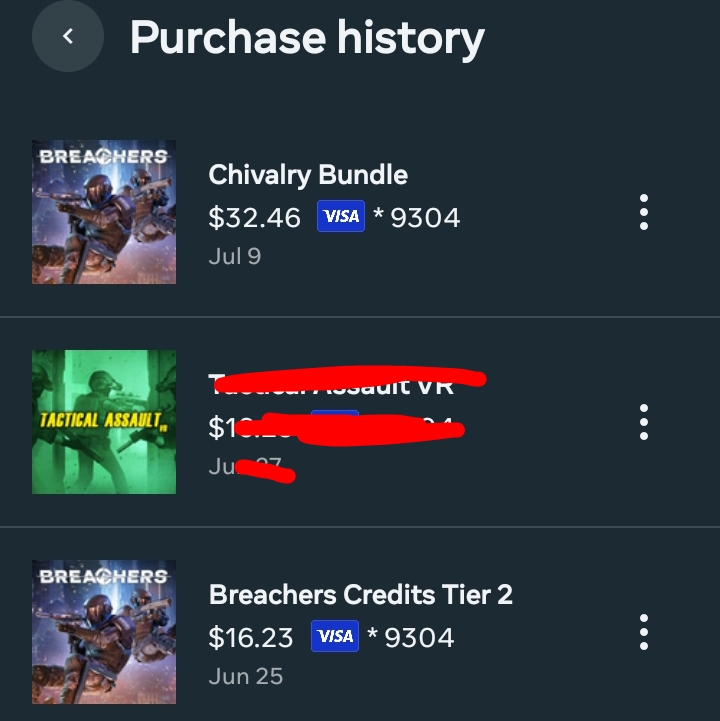Select the partially redacted Tactical Assault VR title
Image resolution: width=720 pixels, height=721 pixels.
pyautogui.click(x=331, y=385)
